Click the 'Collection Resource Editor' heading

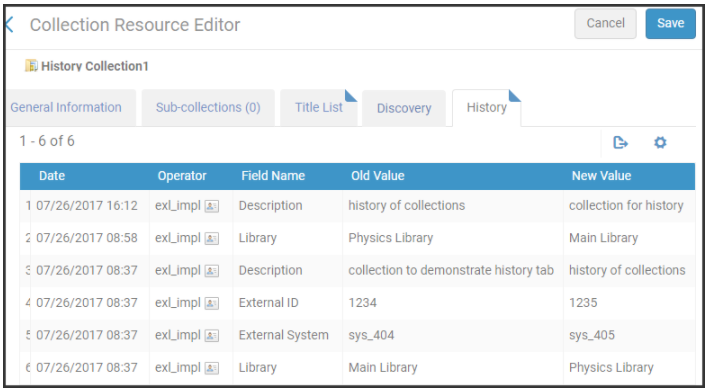135,25
